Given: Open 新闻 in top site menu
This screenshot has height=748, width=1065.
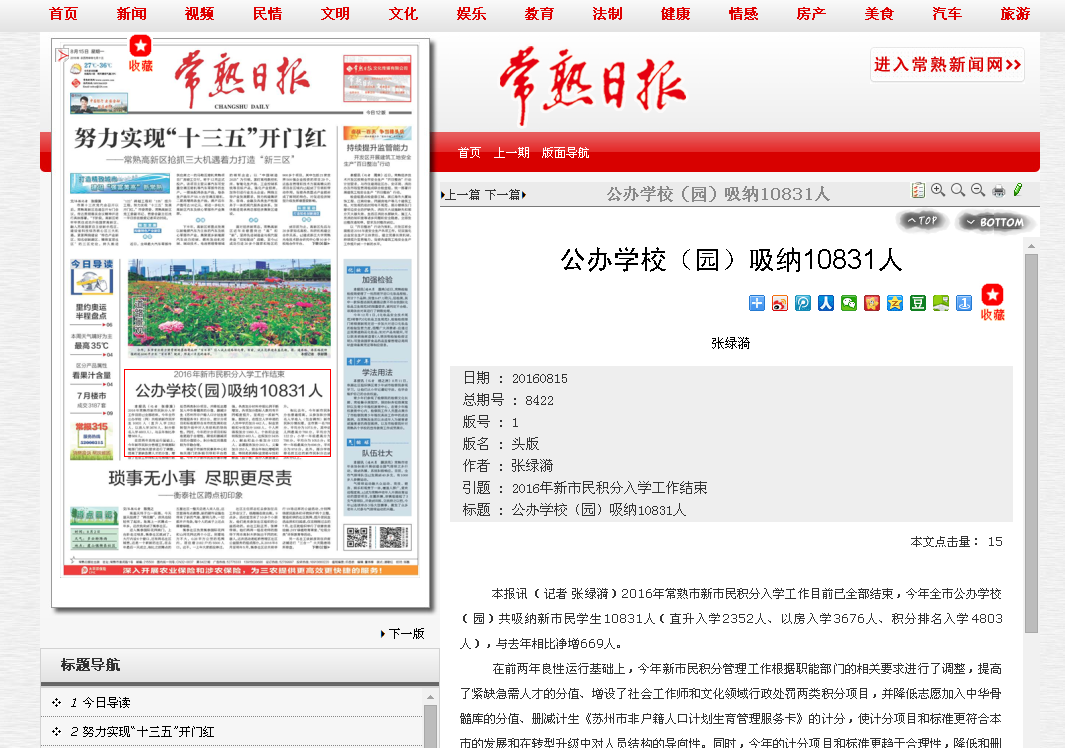Looking at the screenshot, I should pyautogui.click(x=131, y=14).
